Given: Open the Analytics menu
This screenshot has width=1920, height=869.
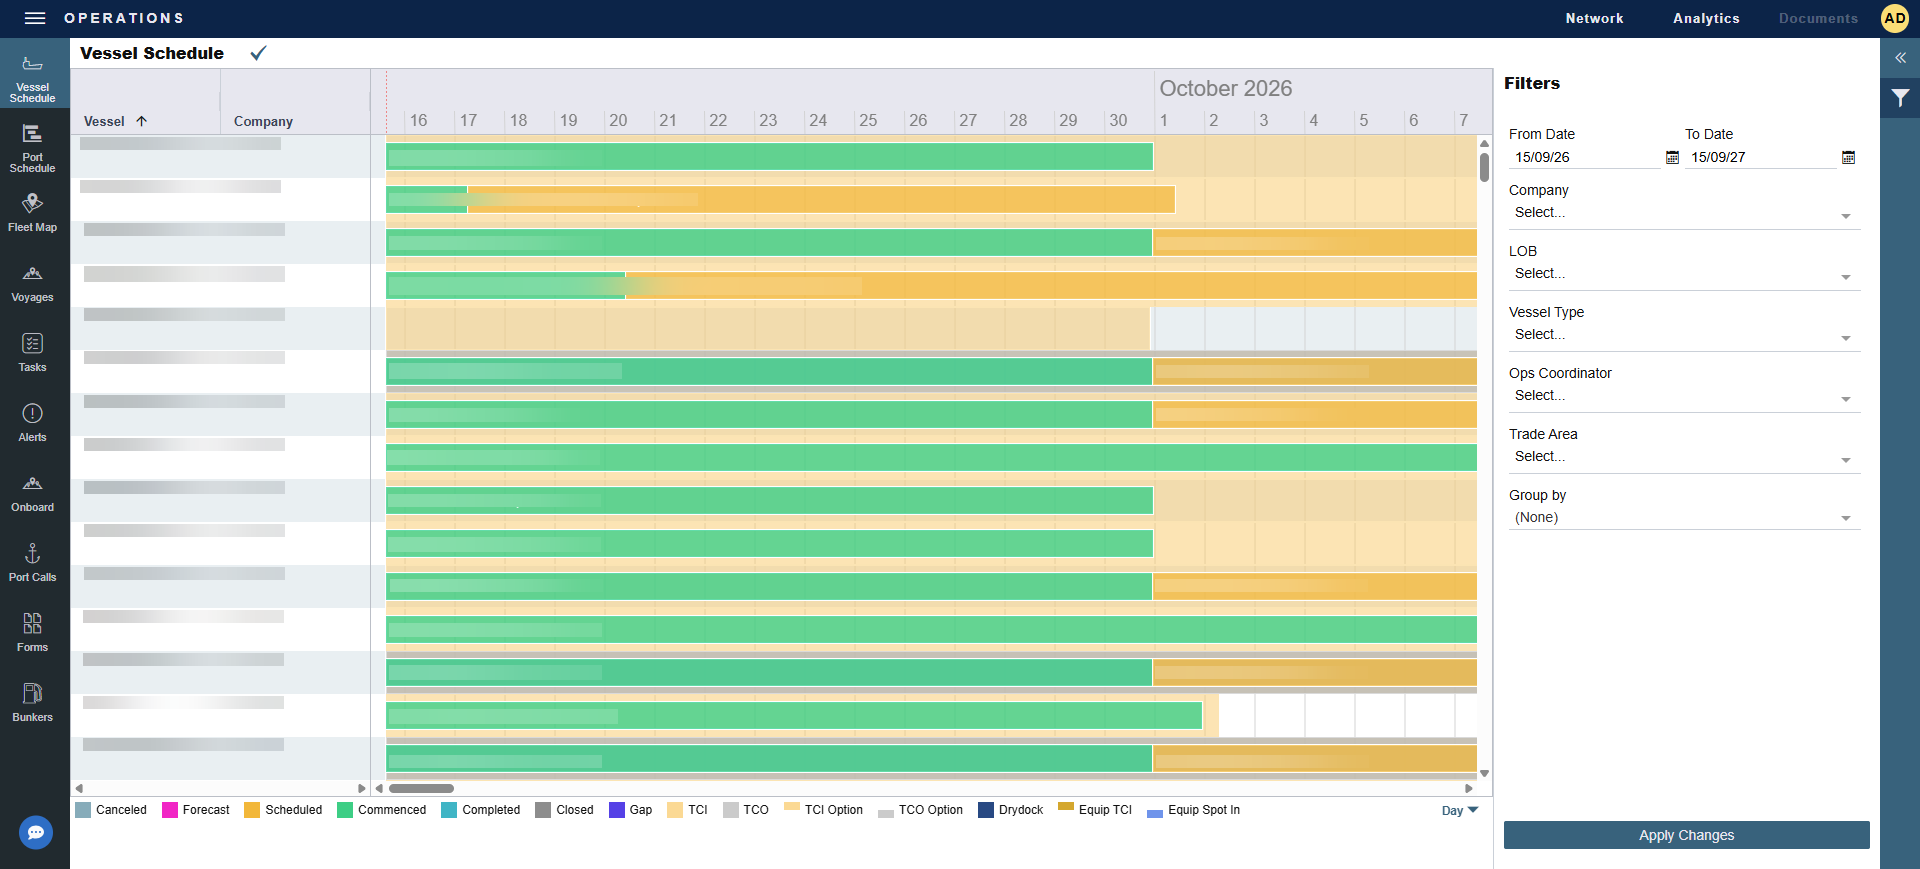Looking at the screenshot, I should 1706,18.
